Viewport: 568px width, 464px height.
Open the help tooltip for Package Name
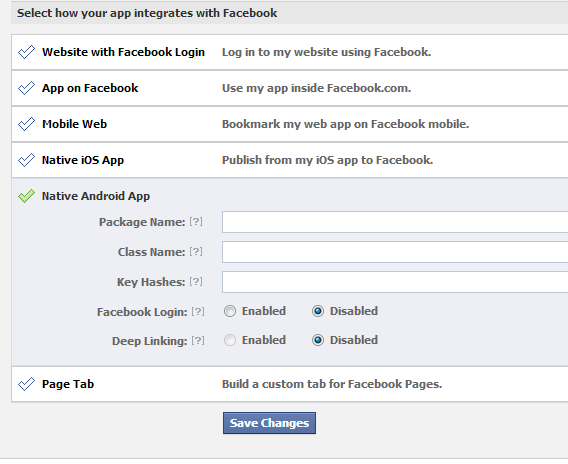(x=196, y=222)
